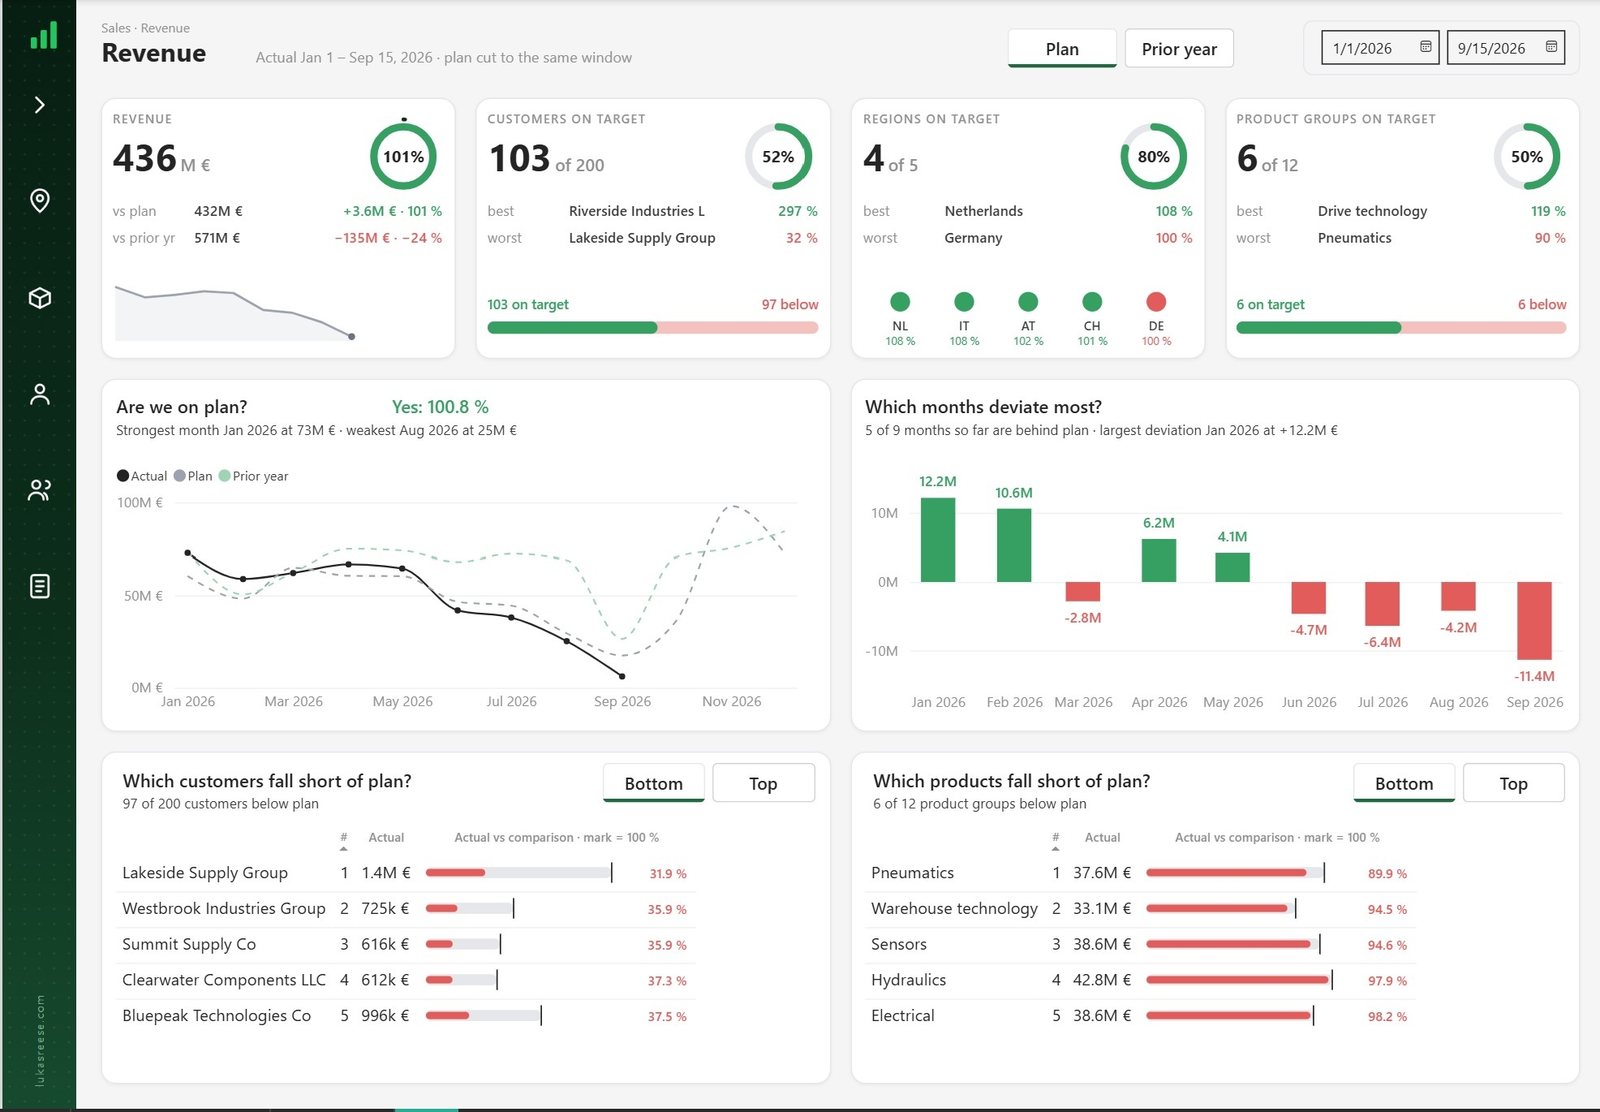1600x1112 pixels.
Task: Open the location pin Regions page
Action: pos(39,201)
